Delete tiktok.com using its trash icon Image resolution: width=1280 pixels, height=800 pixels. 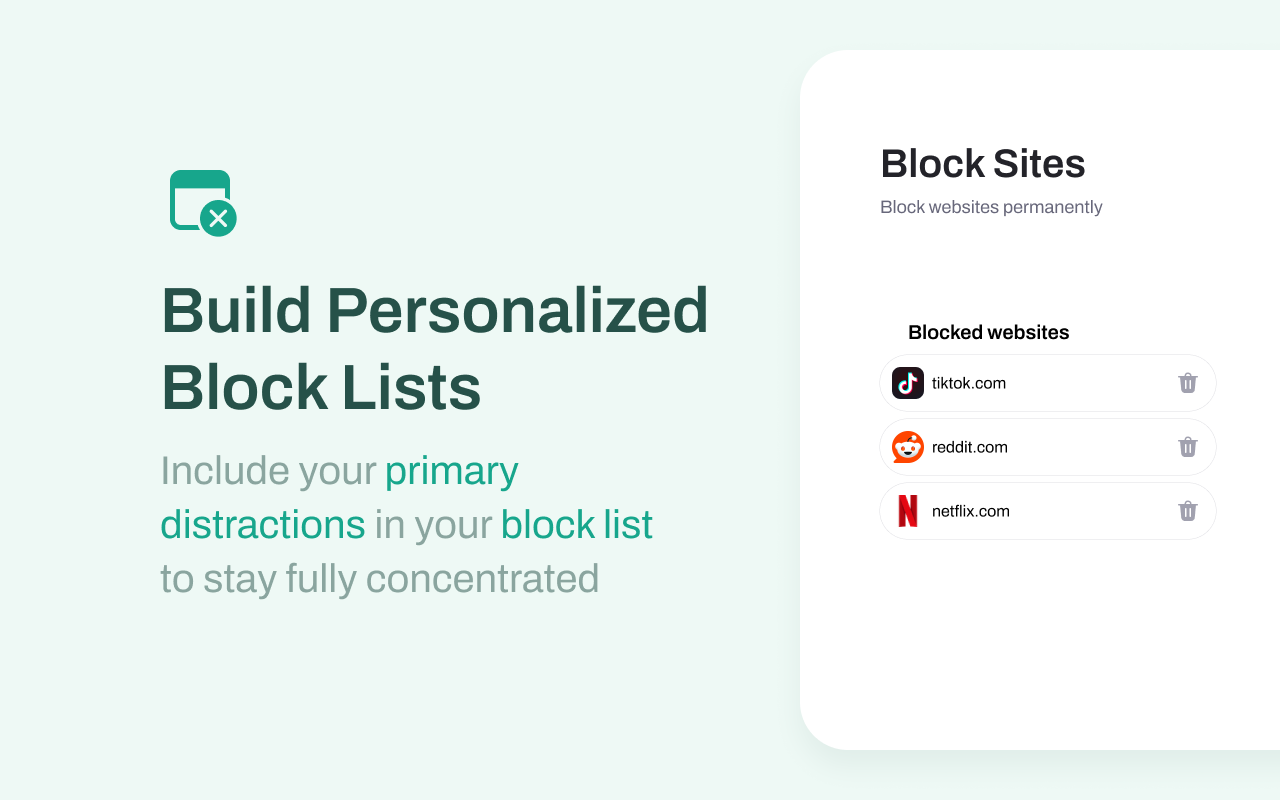1187,383
